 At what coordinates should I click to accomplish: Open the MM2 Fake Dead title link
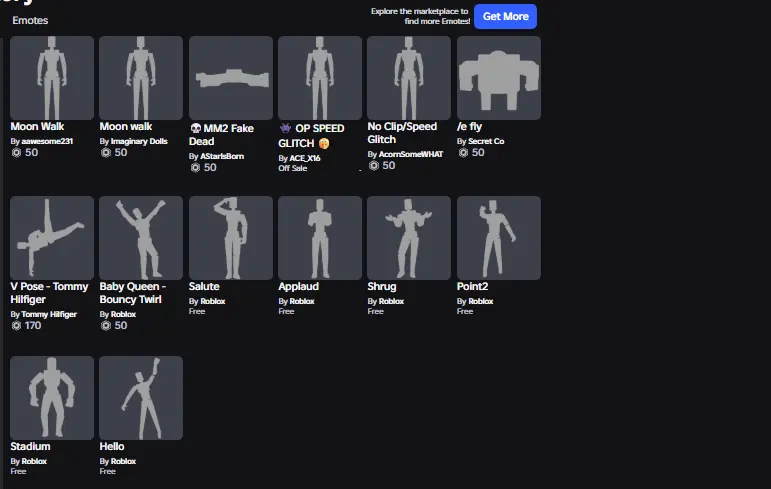coord(221,135)
